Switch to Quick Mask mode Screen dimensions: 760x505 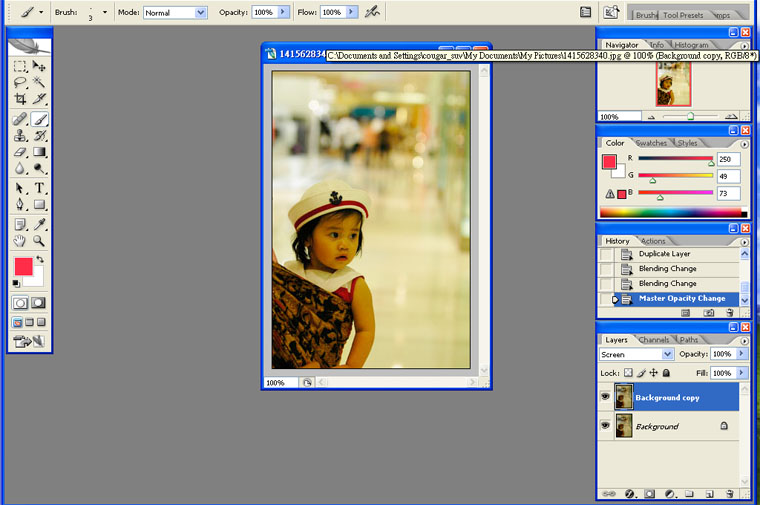[38, 303]
